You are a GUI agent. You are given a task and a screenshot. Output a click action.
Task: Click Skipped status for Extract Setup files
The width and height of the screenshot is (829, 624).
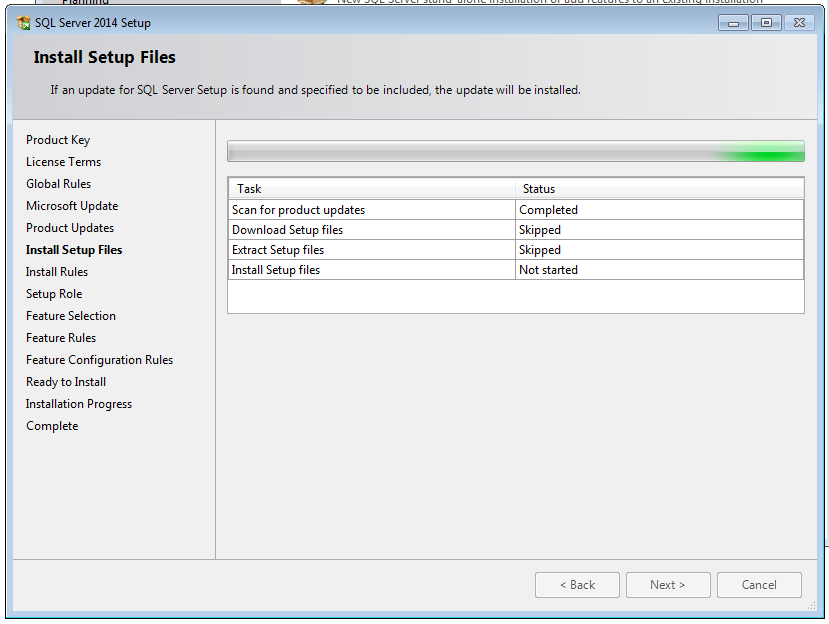tap(659, 250)
